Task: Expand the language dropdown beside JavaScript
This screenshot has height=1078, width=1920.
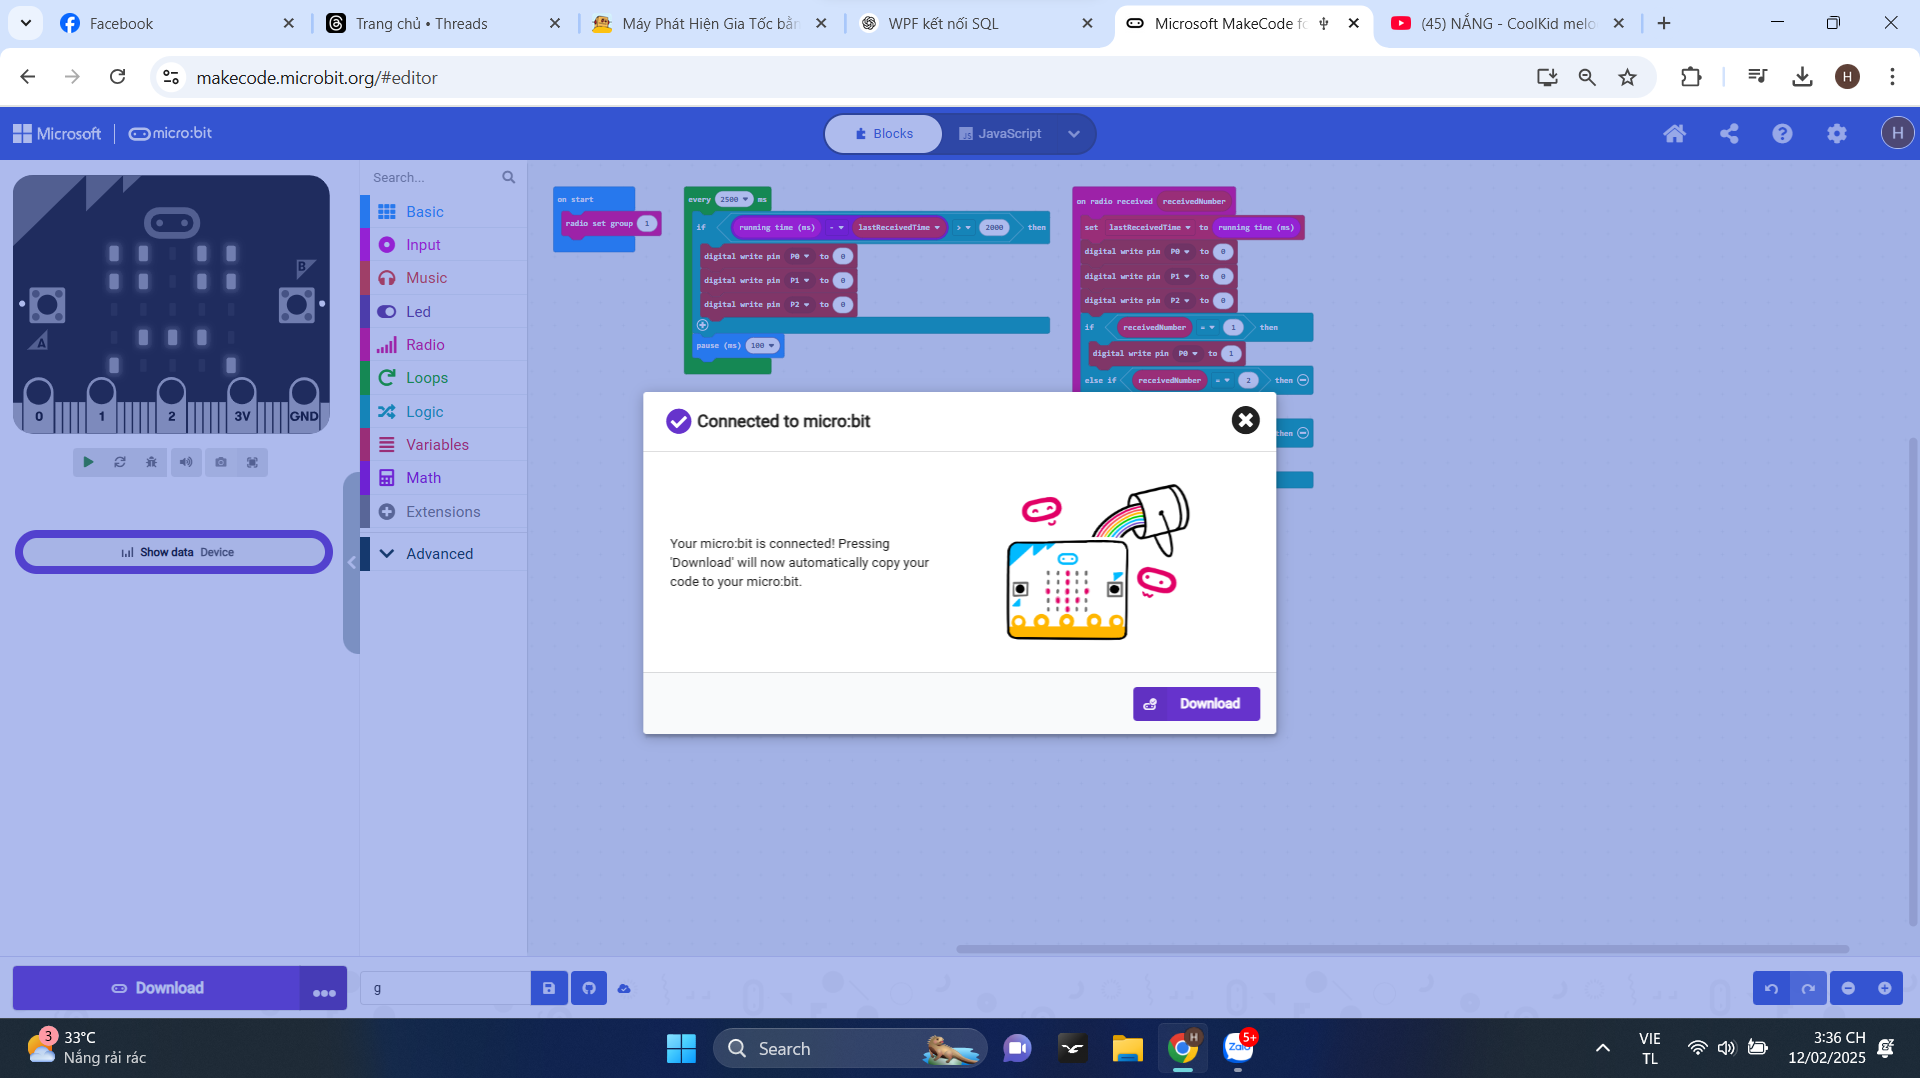Action: pos(1074,134)
